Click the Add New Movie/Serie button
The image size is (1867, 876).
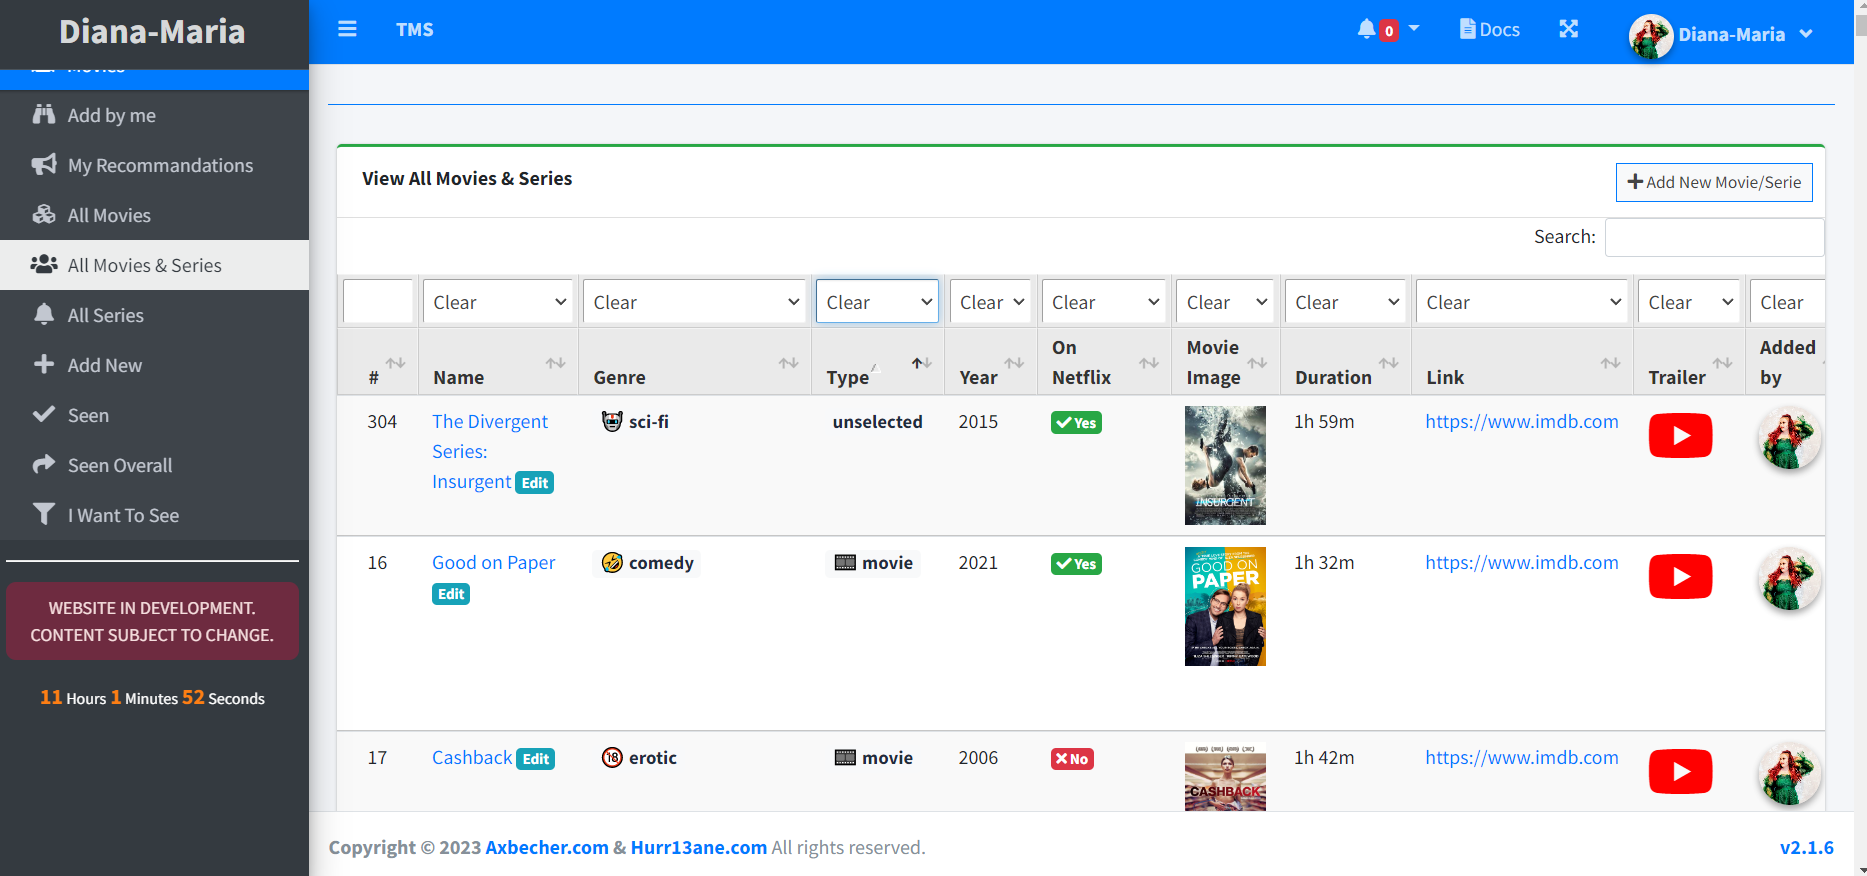click(1713, 182)
